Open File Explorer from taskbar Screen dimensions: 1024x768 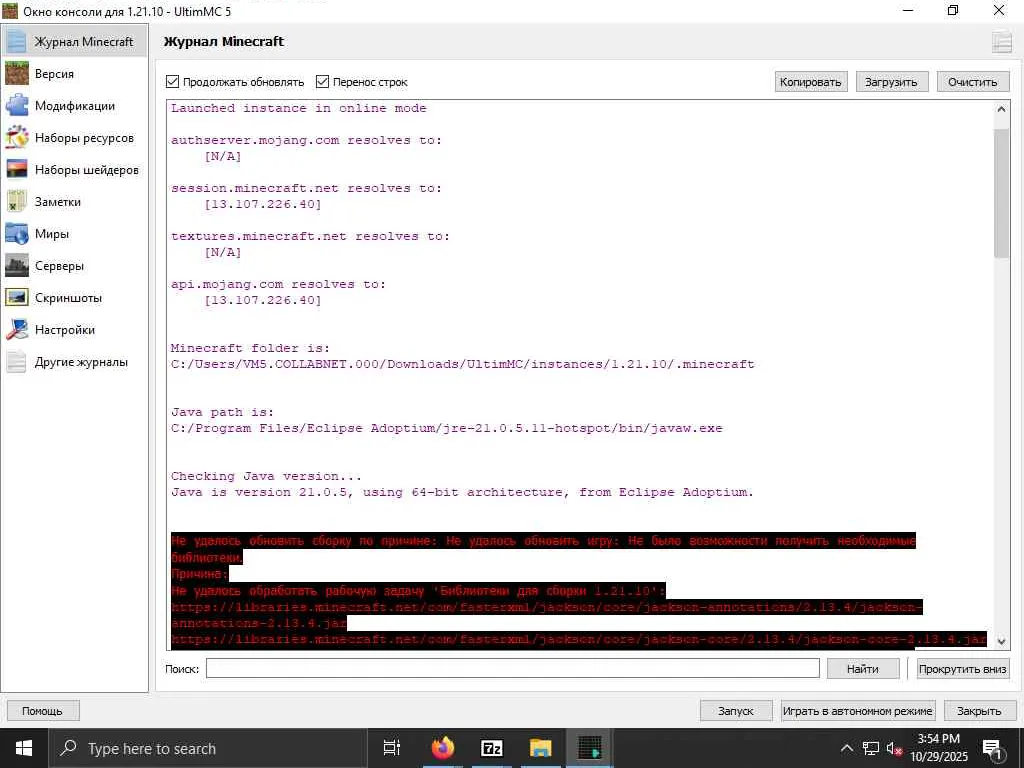(541, 748)
